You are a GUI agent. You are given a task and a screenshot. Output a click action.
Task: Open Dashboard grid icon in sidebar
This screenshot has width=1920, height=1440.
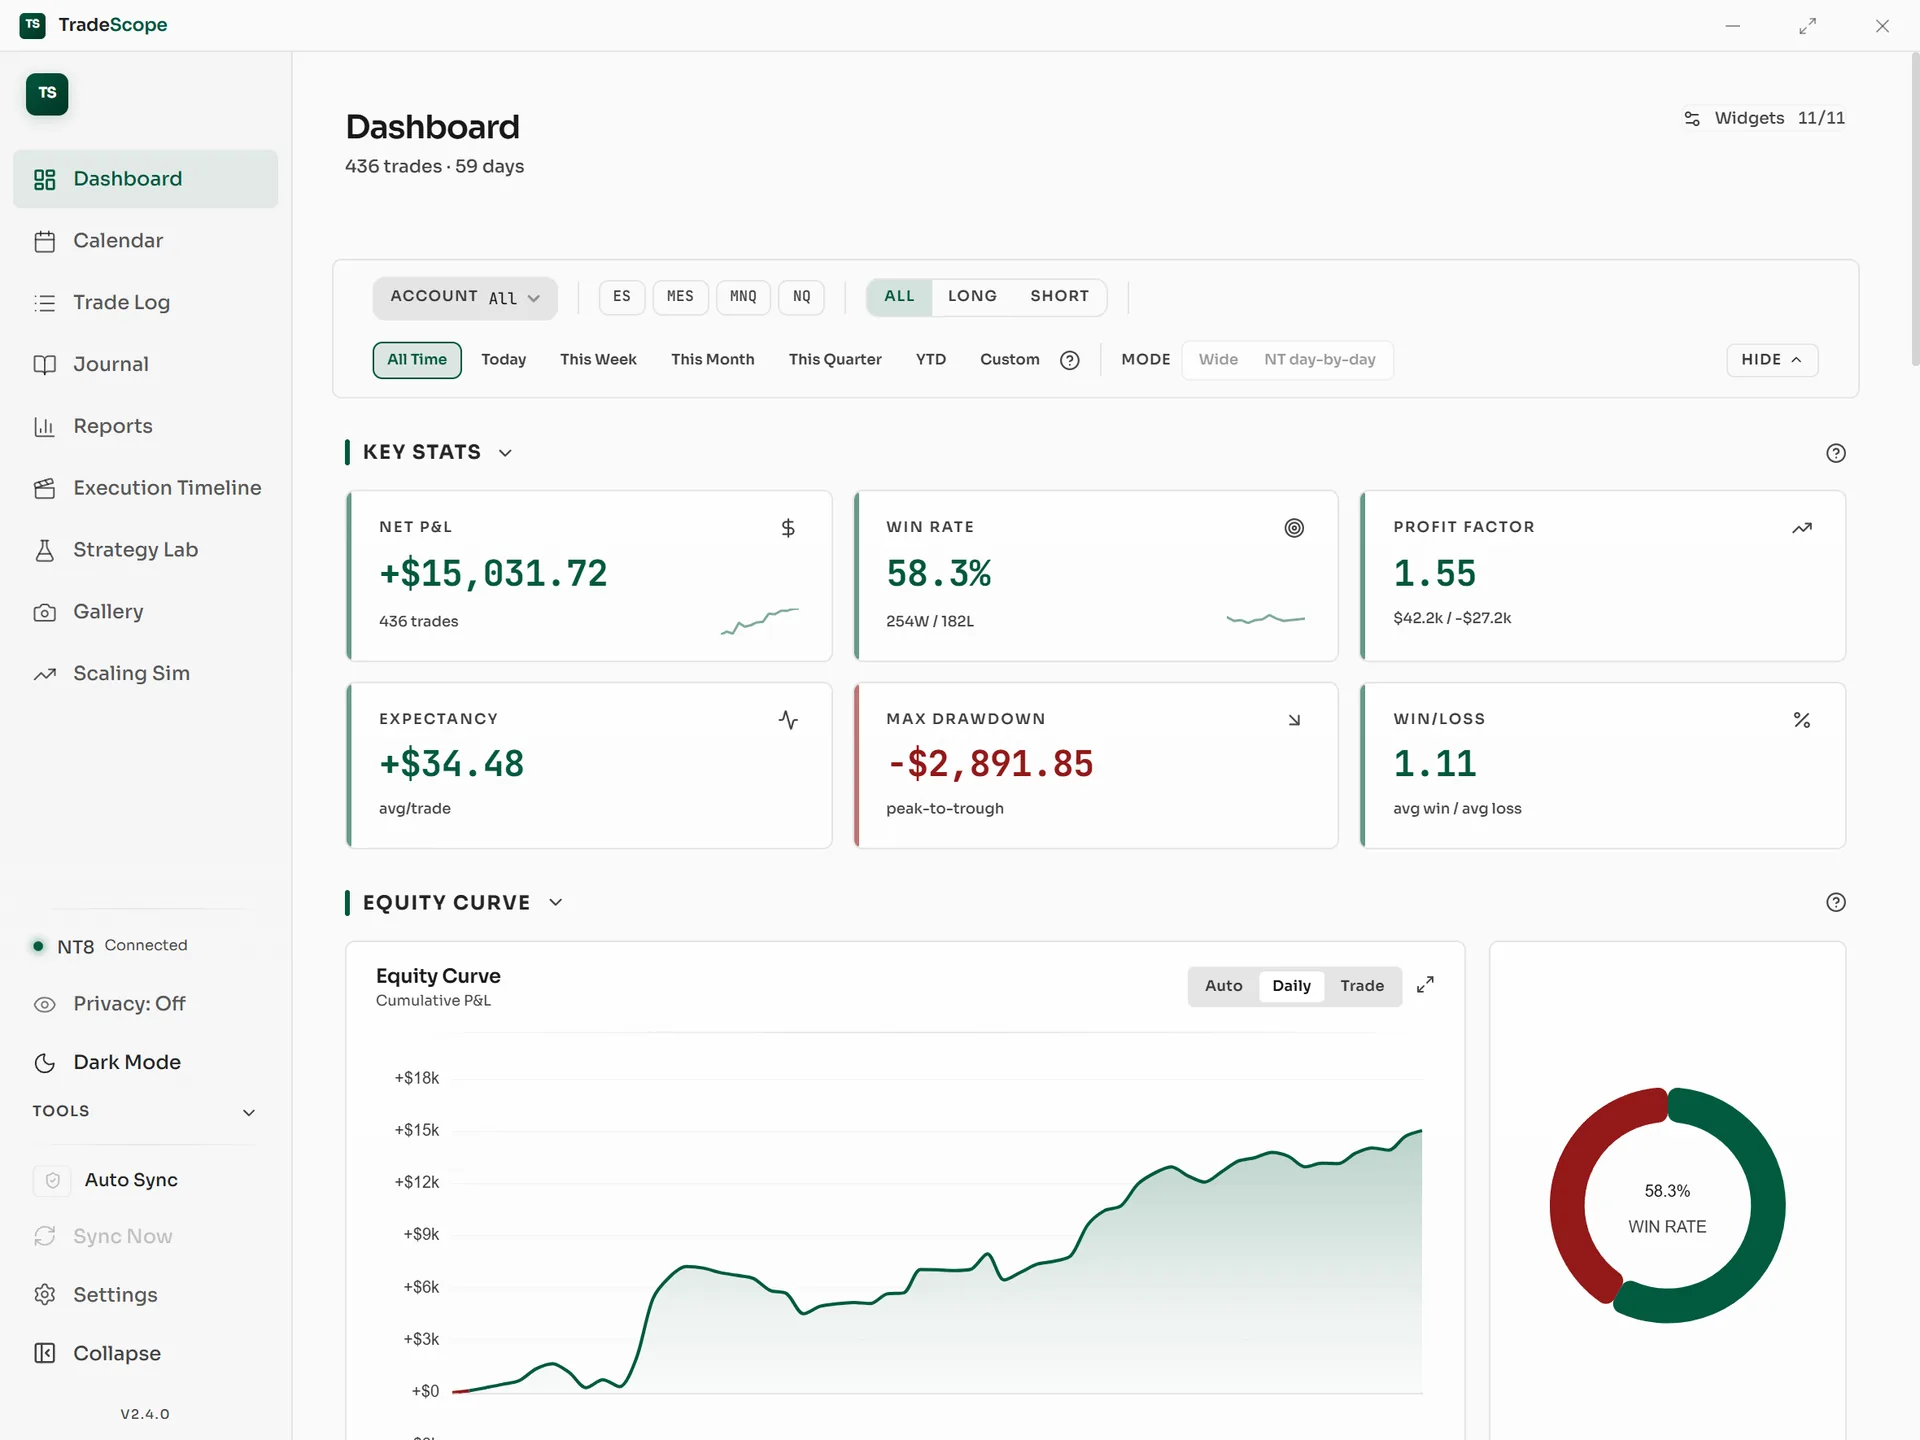44,179
